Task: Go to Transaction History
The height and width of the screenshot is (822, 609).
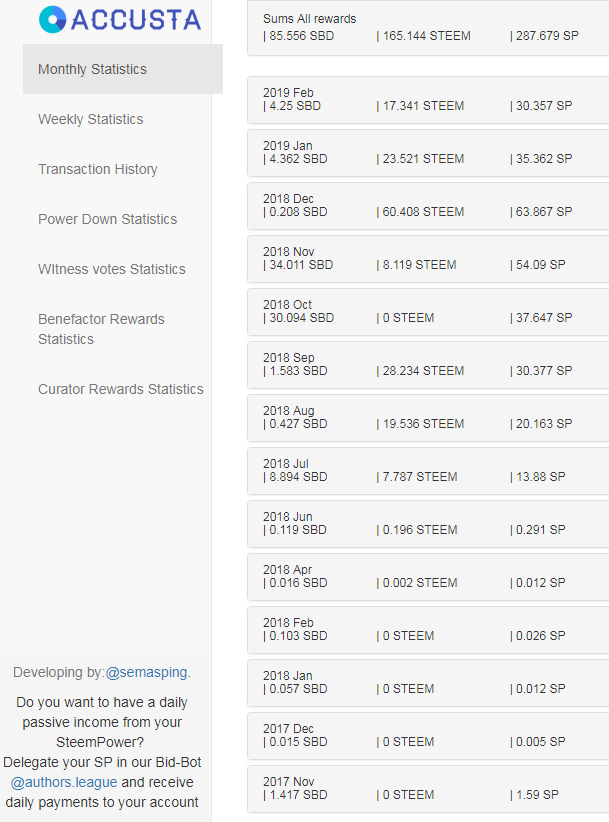Action: coord(97,169)
